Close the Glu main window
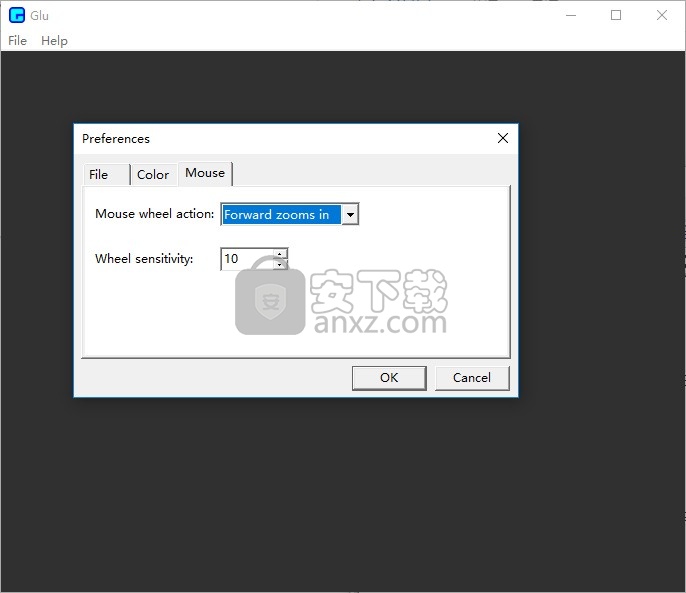The image size is (686, 593). 662,15
